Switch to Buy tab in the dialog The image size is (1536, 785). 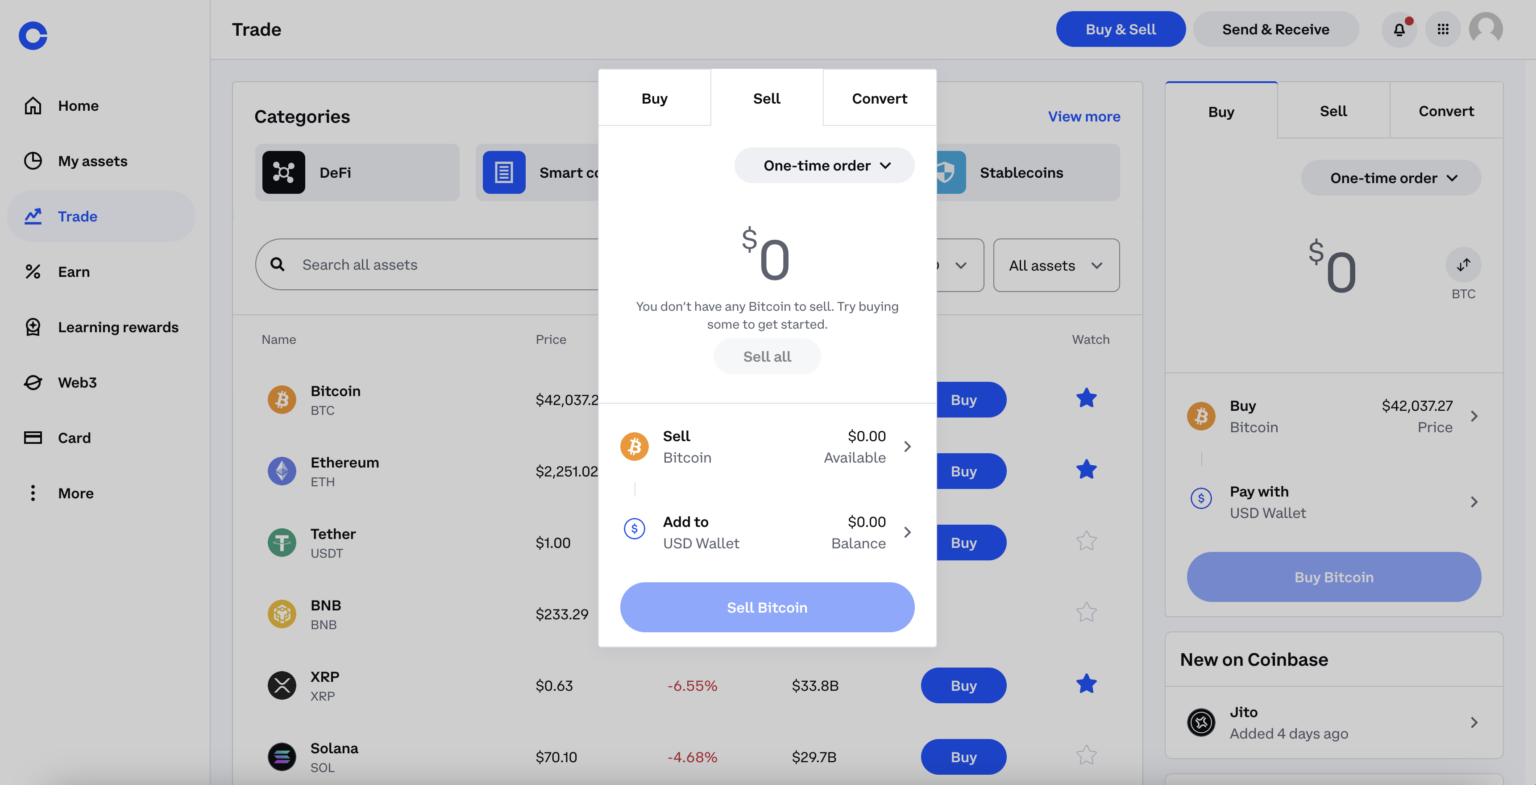tap(654, 98)
